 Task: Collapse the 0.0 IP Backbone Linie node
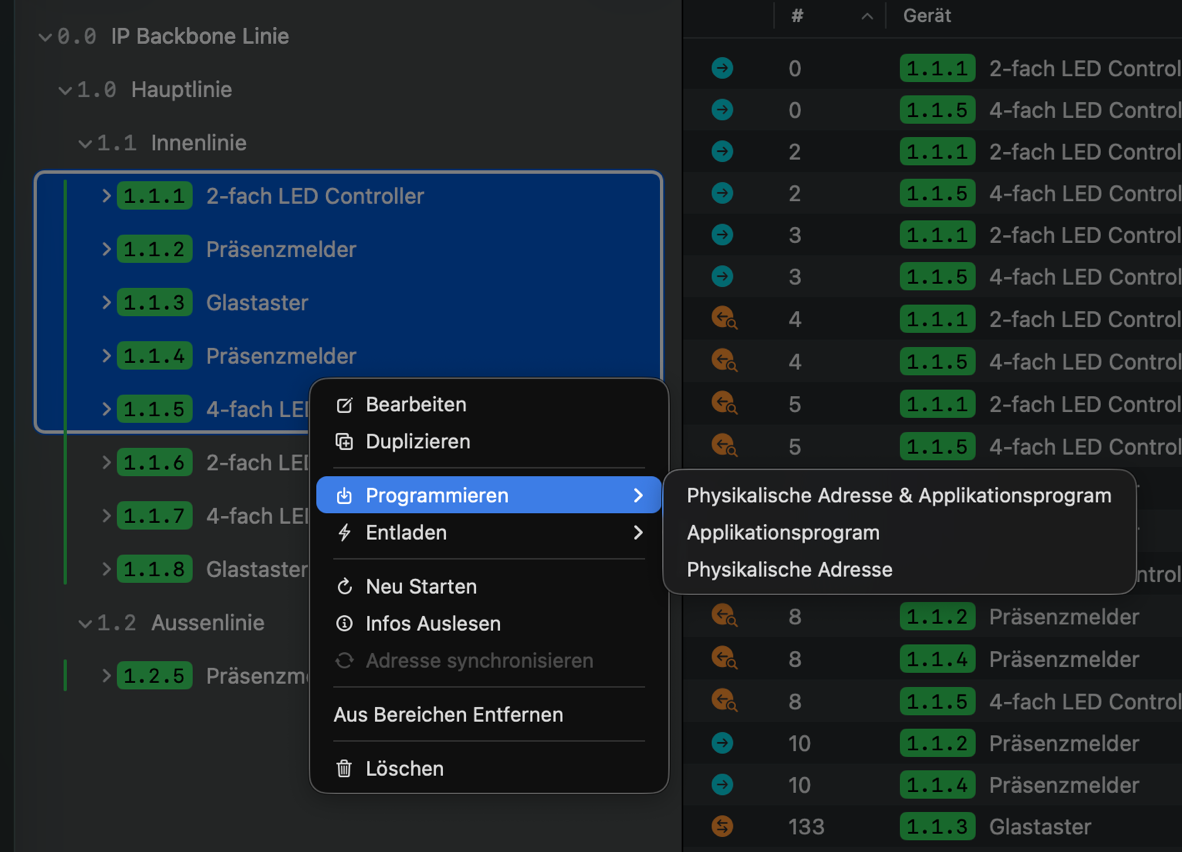45,37
